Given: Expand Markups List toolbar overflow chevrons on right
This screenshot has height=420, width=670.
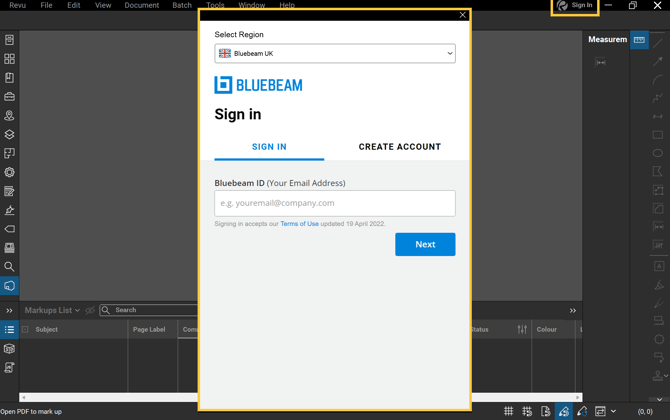Looking at the screenshot, I should pos(573,311).
